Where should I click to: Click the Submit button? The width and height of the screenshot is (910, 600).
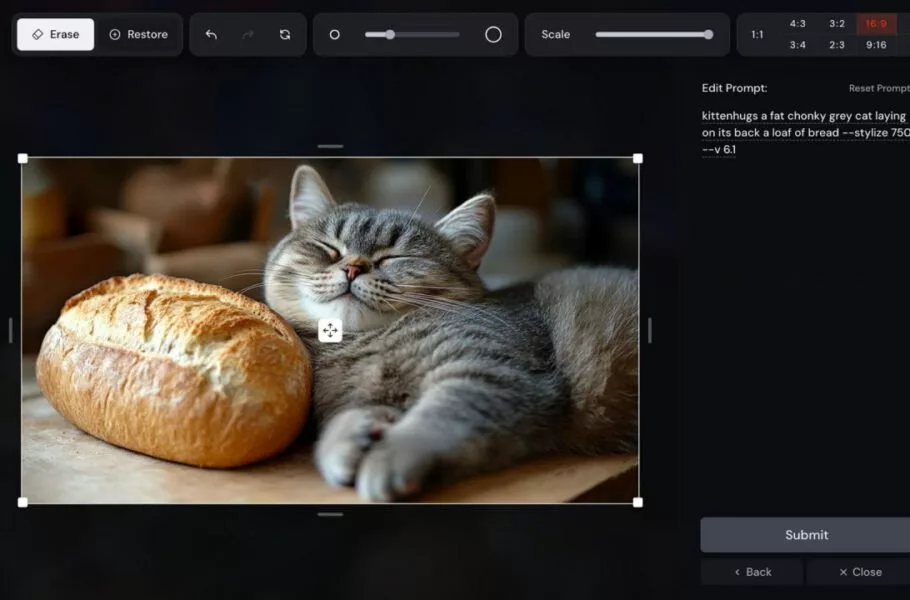(805, 535)
